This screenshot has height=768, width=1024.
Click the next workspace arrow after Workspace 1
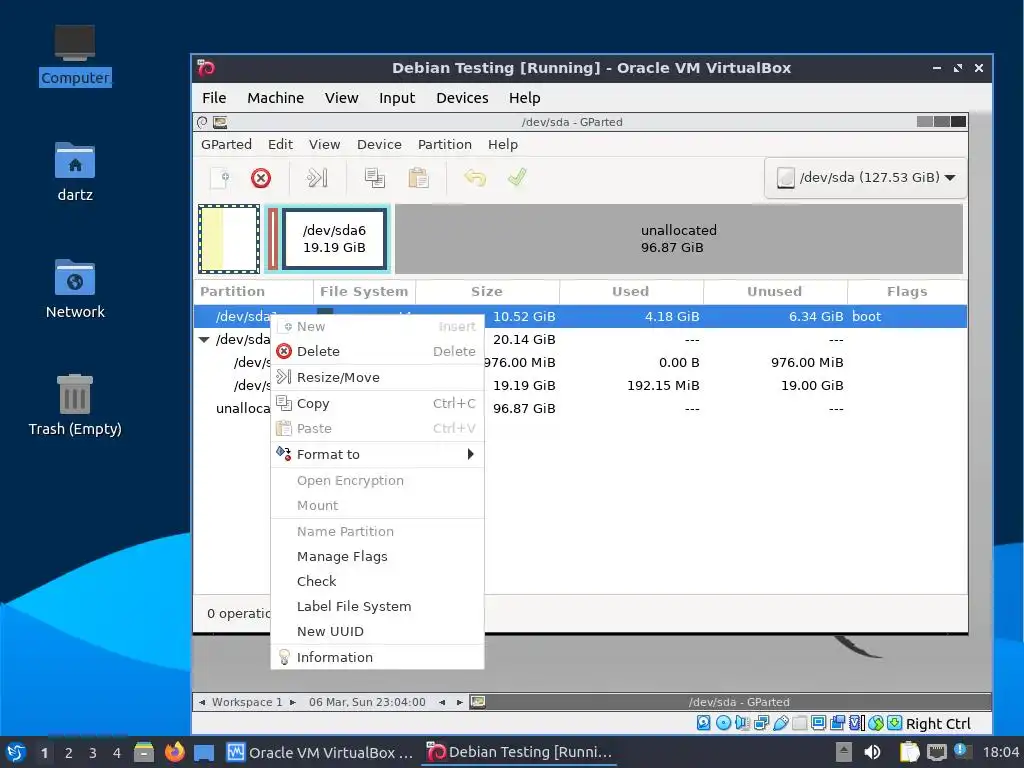[293, 703]
